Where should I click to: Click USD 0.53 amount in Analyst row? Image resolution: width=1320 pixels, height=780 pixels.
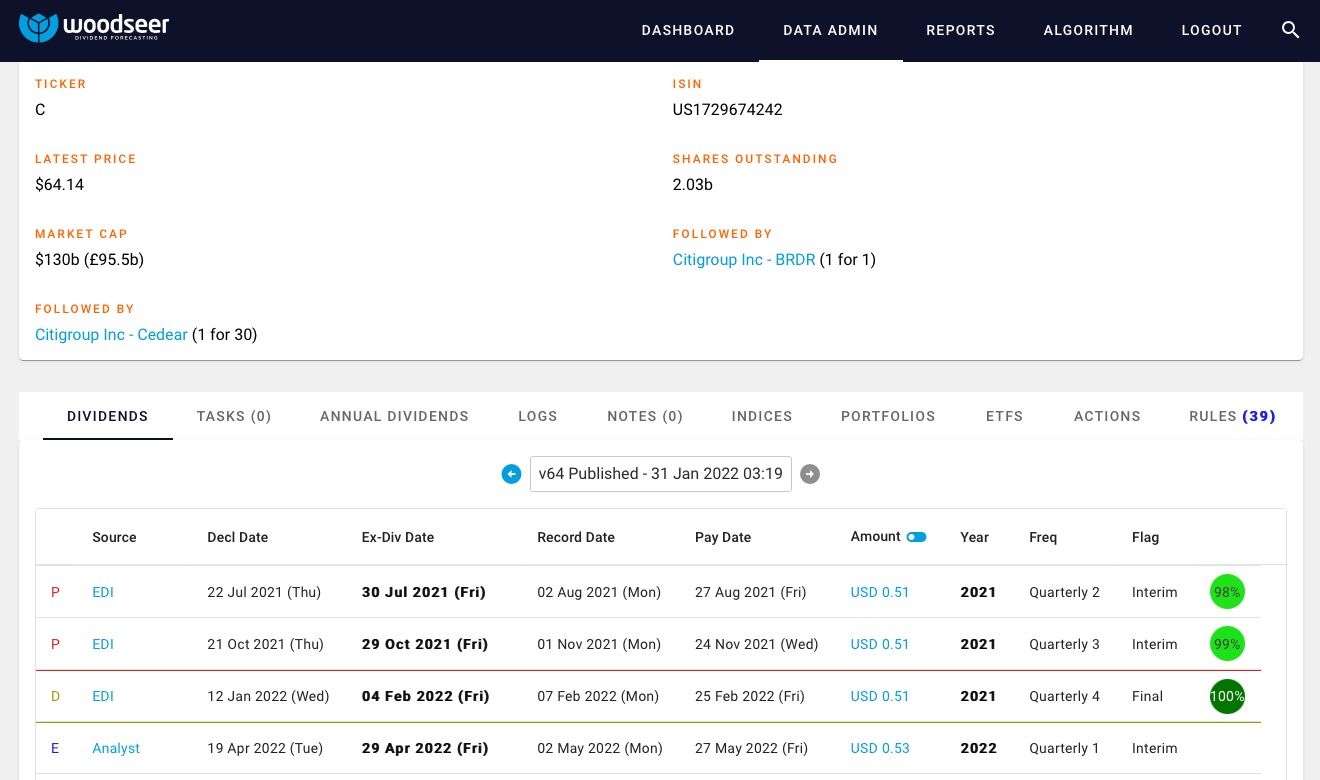(x=880, y=748)
